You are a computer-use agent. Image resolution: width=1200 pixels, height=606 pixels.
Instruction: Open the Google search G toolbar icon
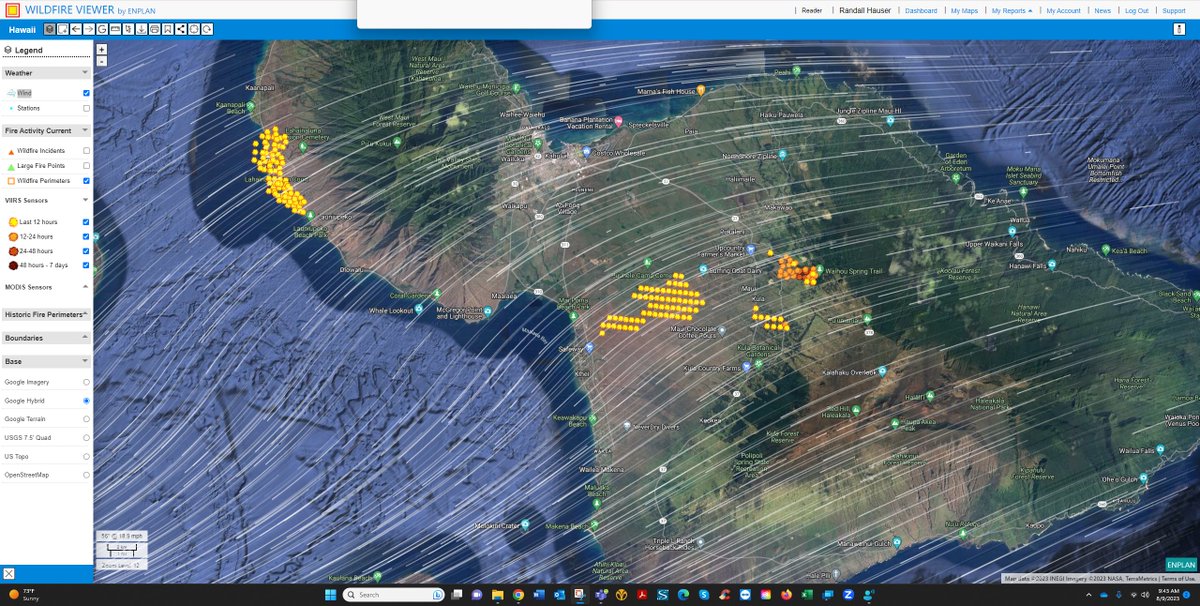pyautogui.click(x=102, y=29)
